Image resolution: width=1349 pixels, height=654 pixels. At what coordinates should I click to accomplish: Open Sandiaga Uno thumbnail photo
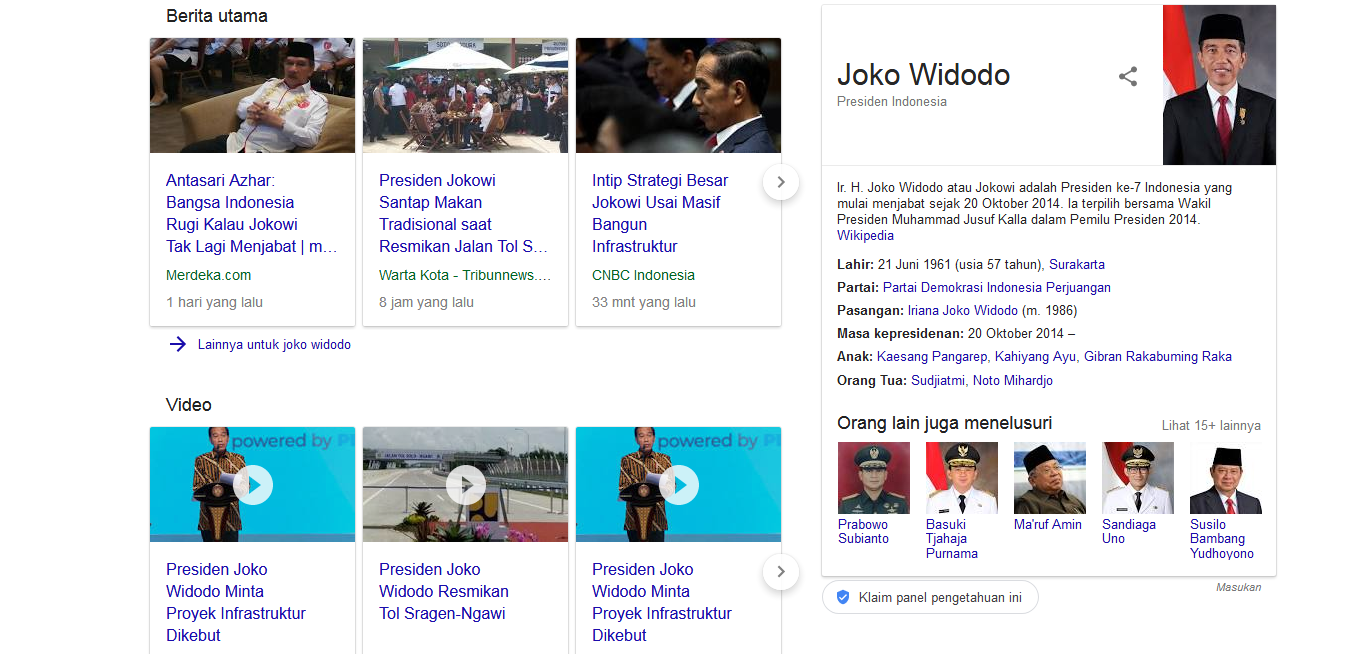pyautogui.click(x=1138, y=478)
